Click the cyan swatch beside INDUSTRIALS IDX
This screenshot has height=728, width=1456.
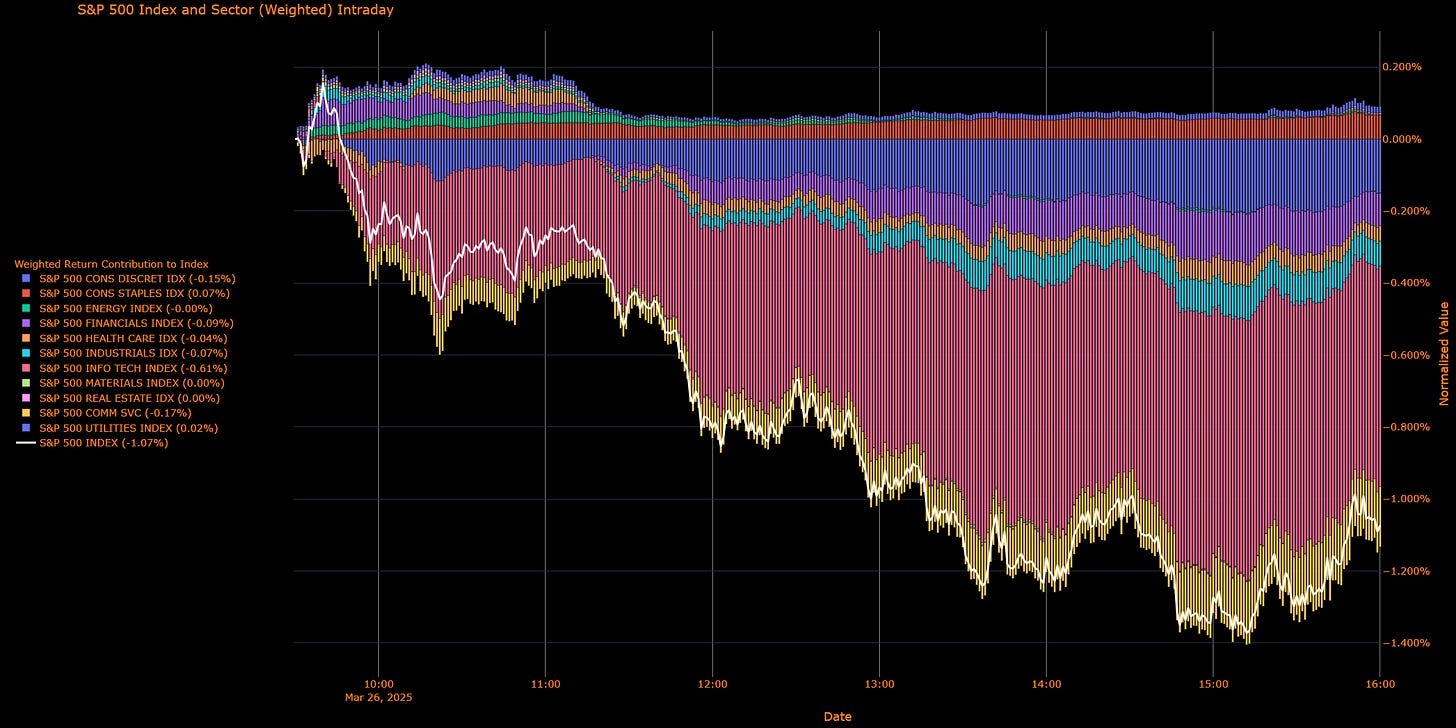pyautogui.click(x=26, y=353)
